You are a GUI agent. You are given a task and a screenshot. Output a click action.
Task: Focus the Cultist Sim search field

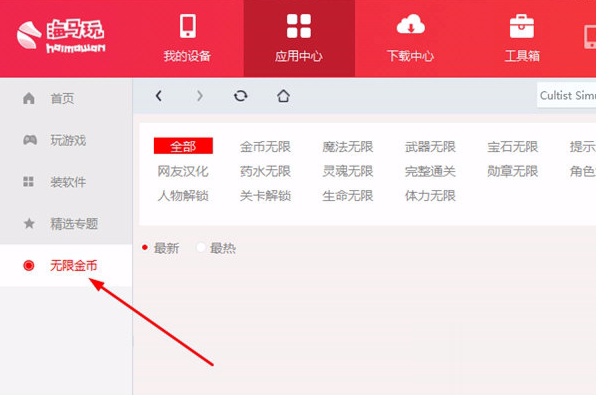pos(566,95)
